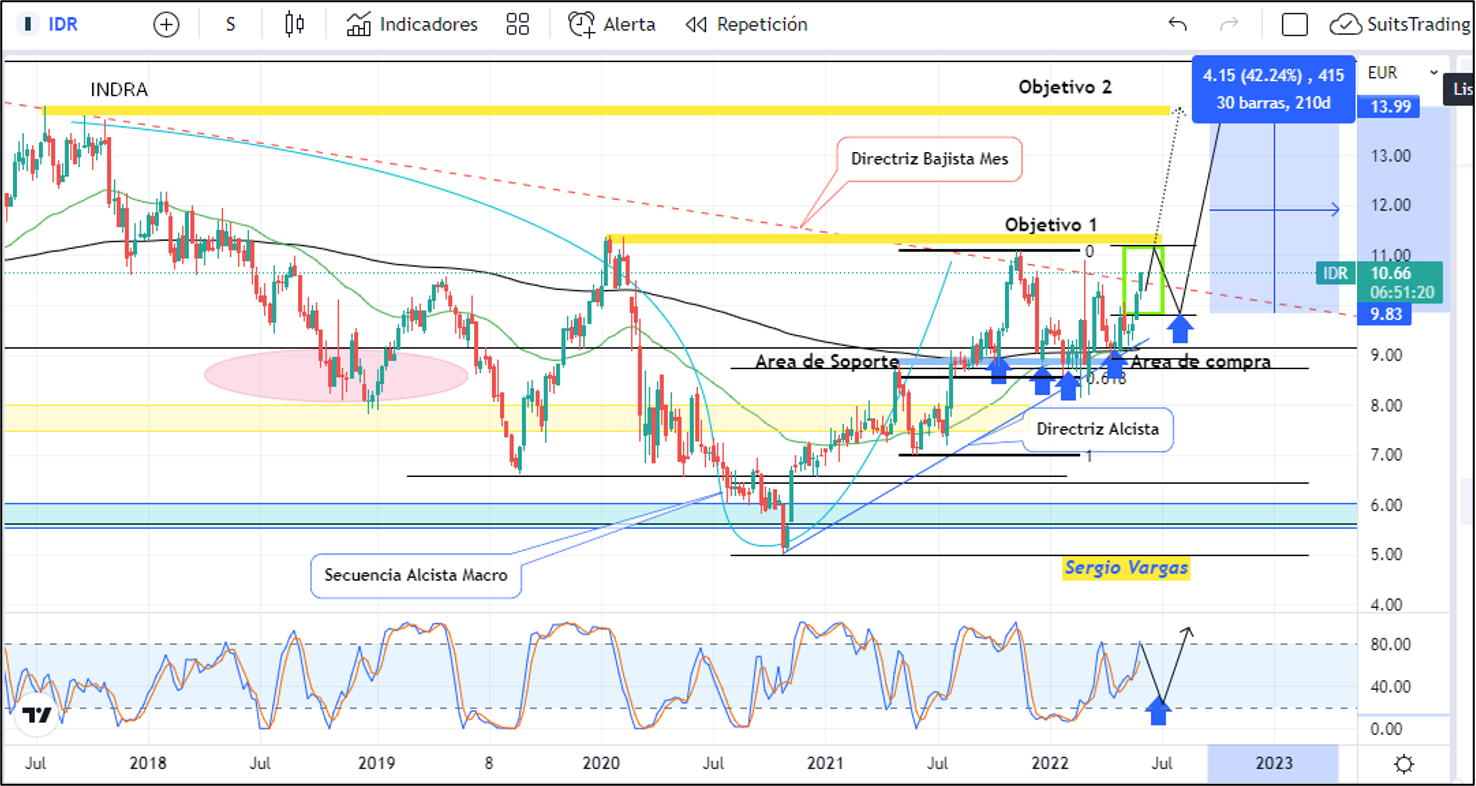The width and height of the screenshot is (1476, 786).
Task: Click the 10.66 IDR price label
Action: (1391, 274)
